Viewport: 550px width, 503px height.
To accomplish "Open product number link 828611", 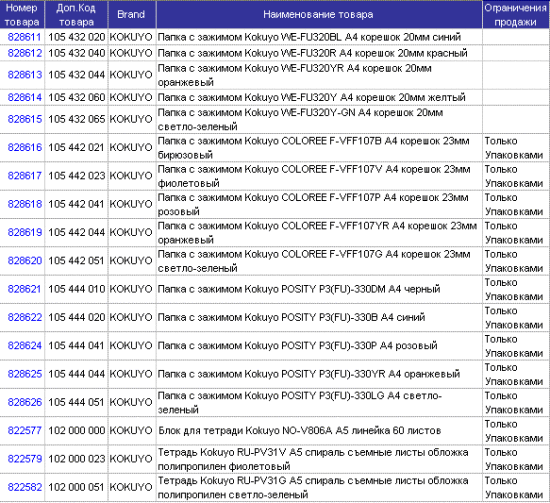I will [x=25, y=37].
